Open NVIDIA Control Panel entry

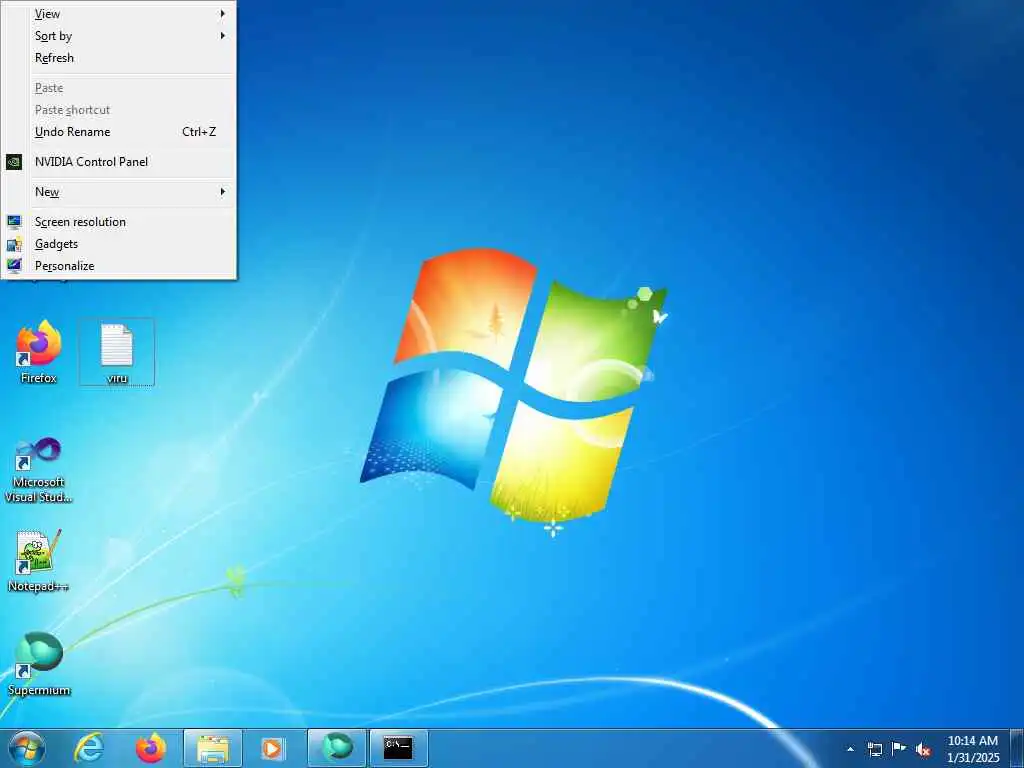(118, 162)
